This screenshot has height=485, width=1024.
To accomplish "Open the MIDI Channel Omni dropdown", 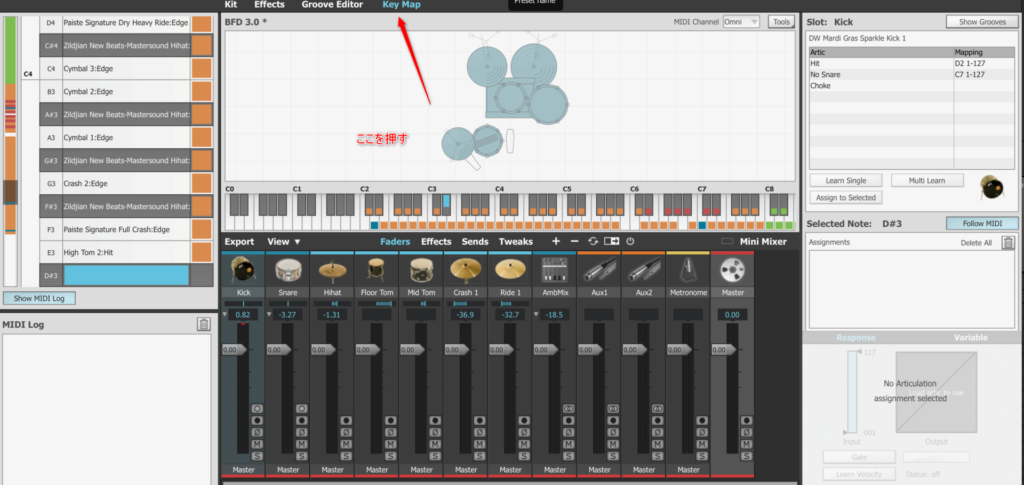I will pyautogui.click(x=741, y=21).
